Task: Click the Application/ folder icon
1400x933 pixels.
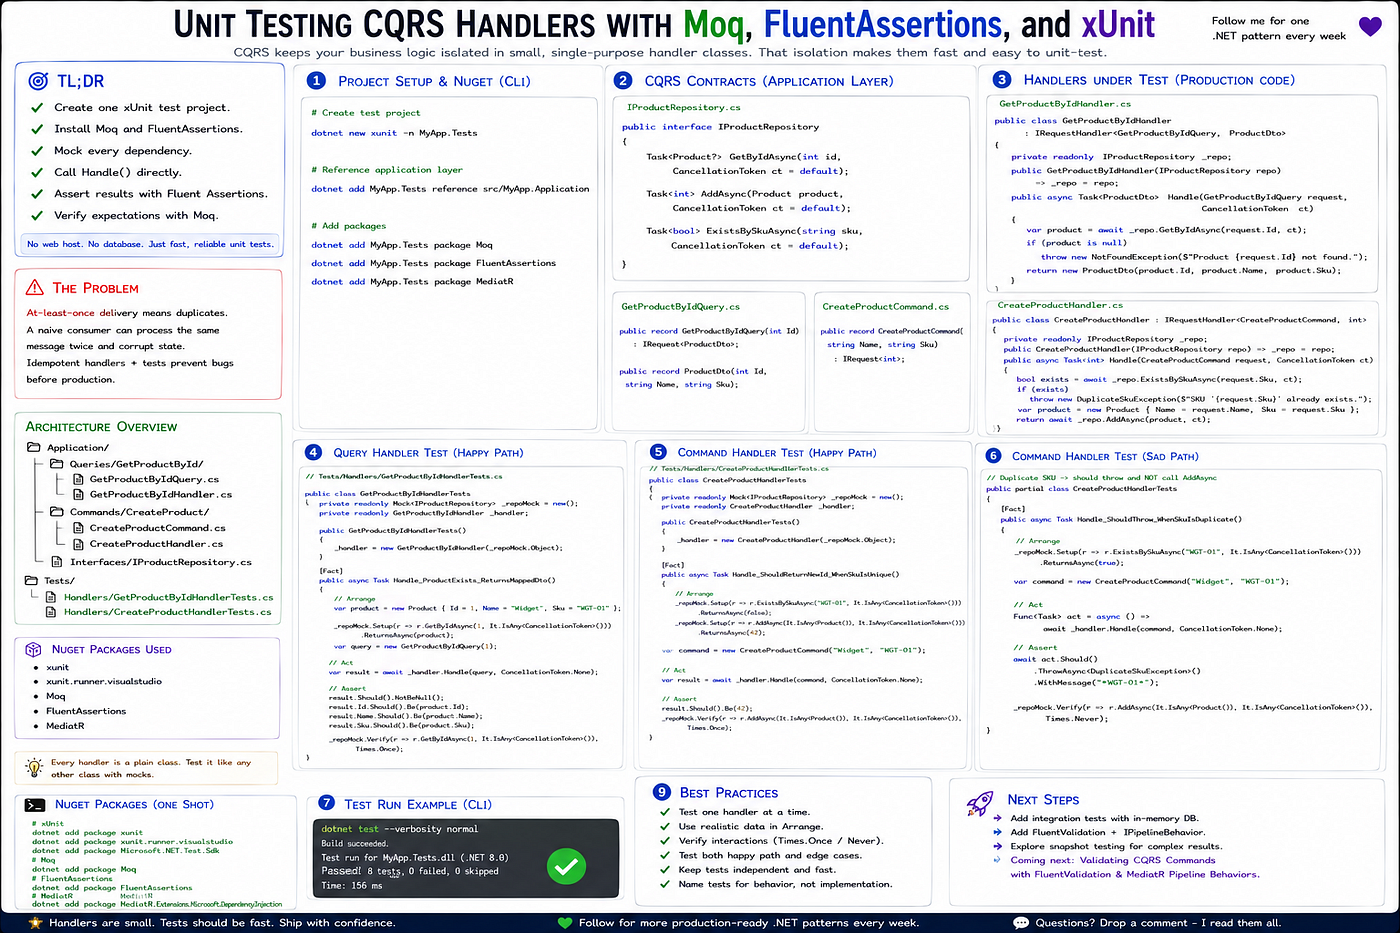Action: 33,447
